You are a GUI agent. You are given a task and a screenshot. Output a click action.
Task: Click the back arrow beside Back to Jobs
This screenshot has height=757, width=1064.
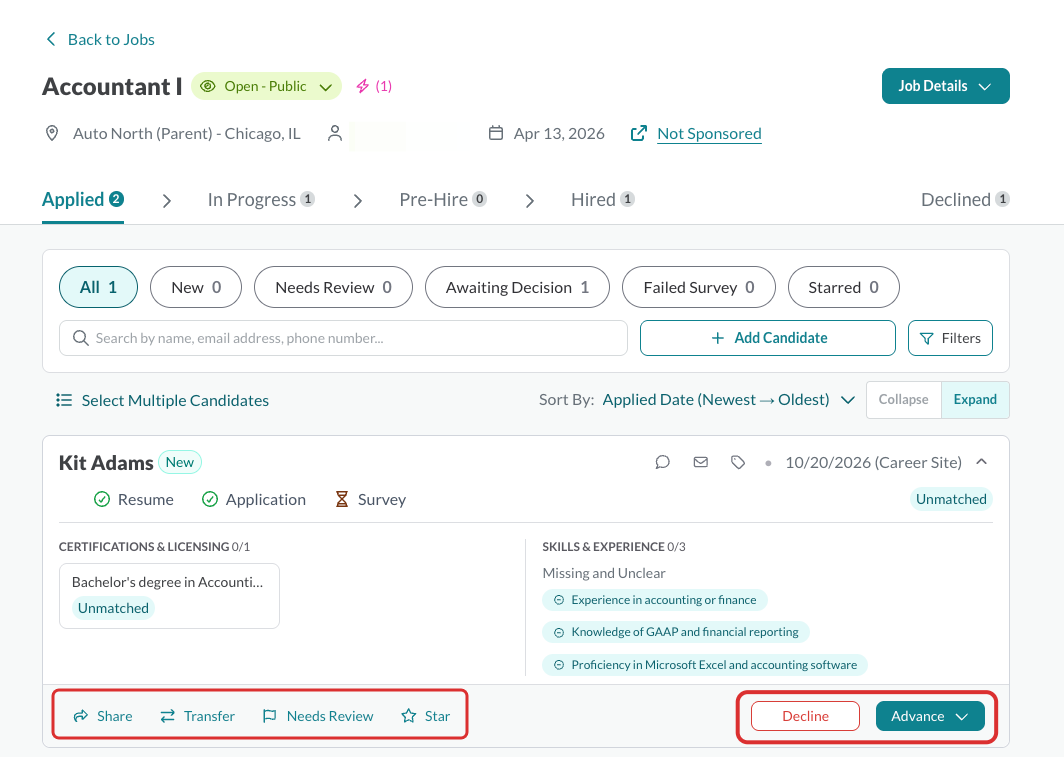click(x=51, y=39)
